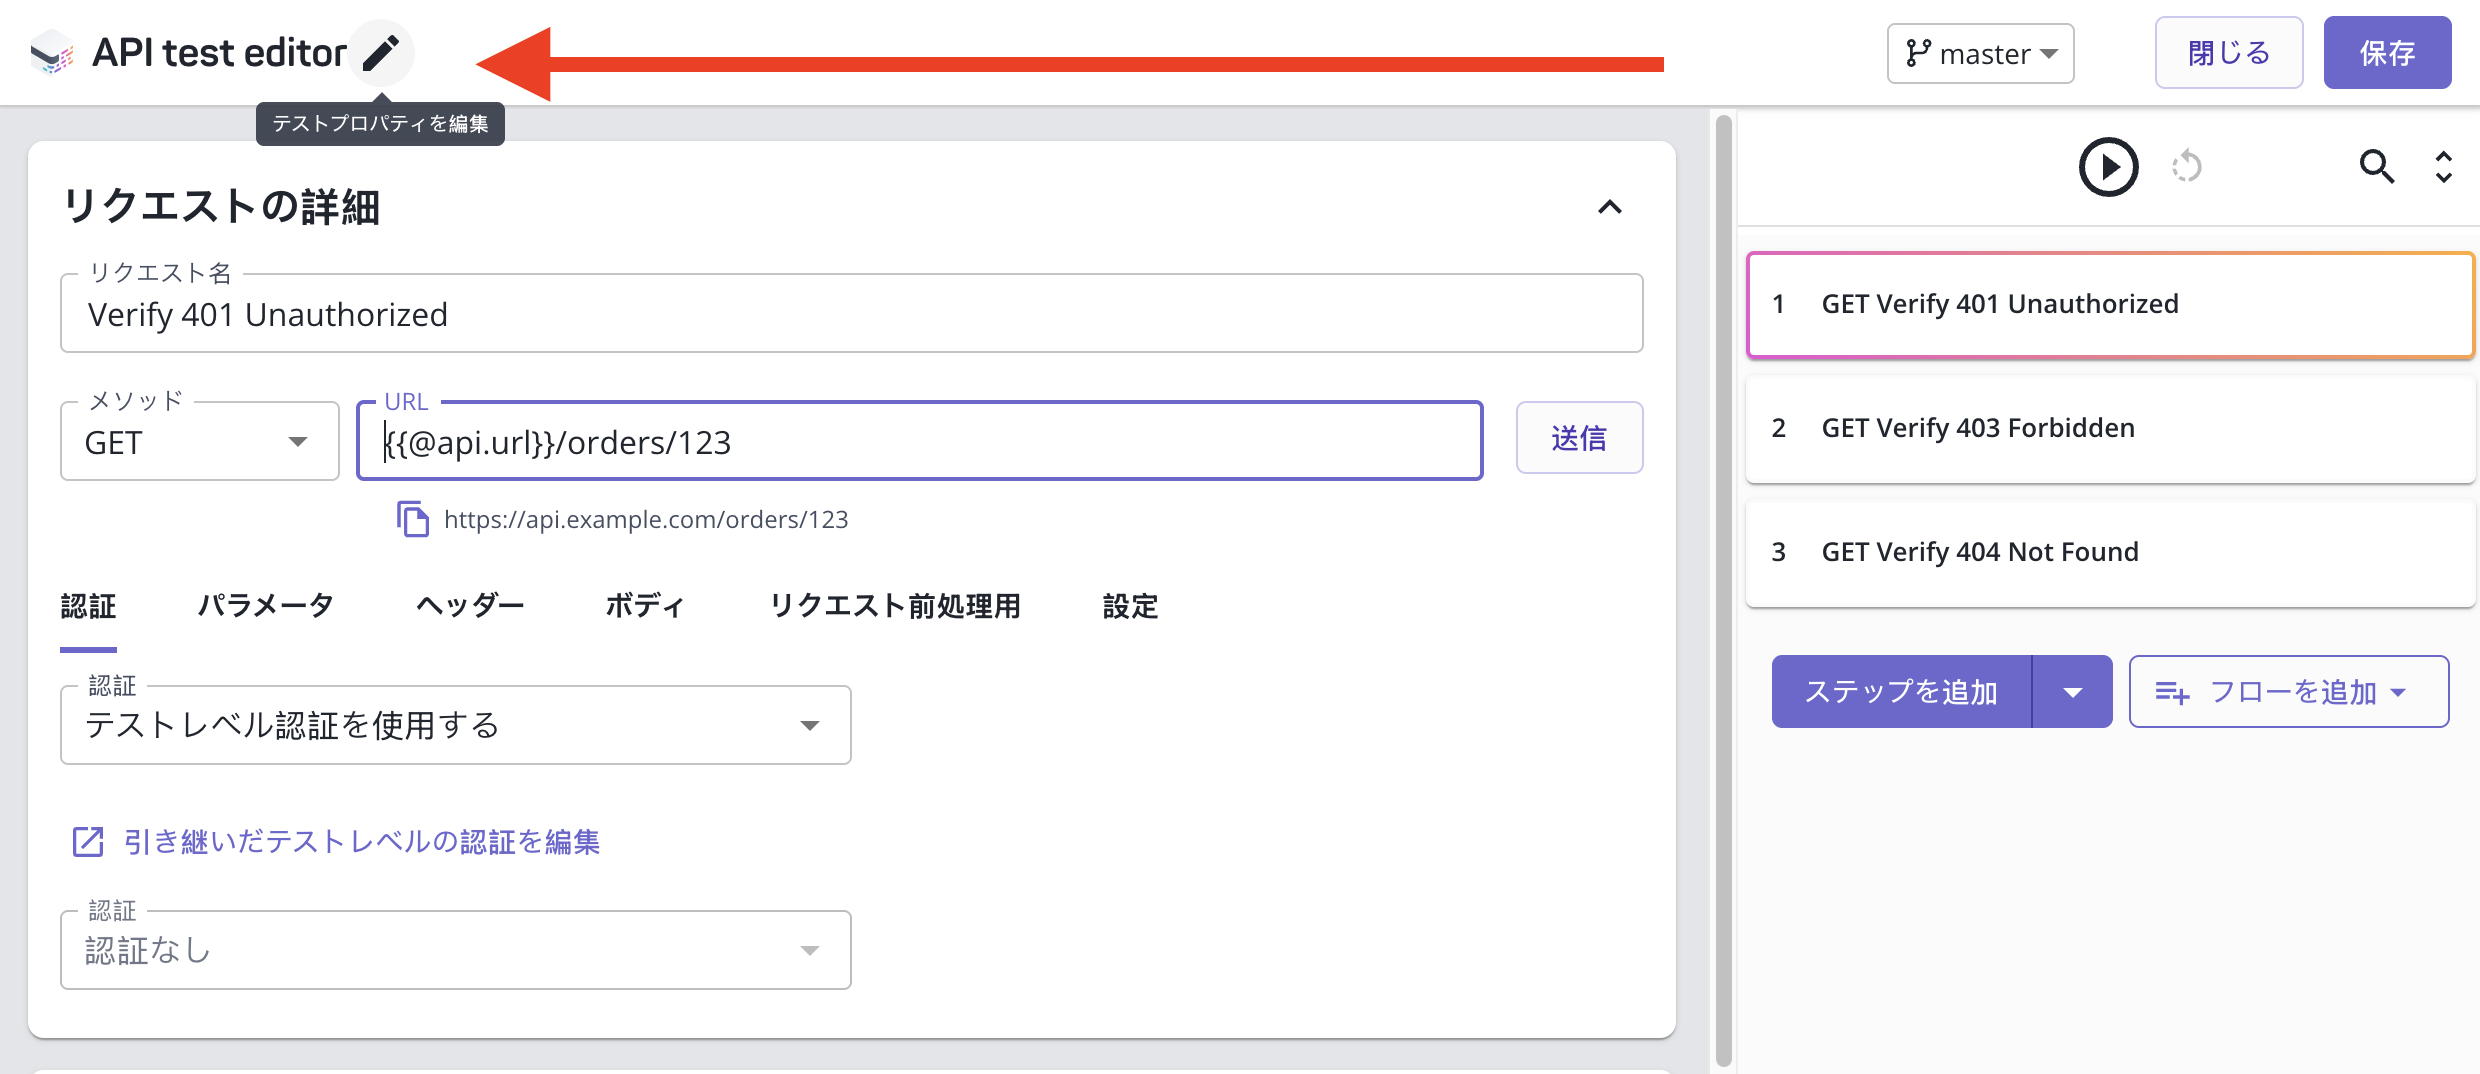
Task: Toggle expand/collapse all steps arrows icon
Action: click(2443, 166)
